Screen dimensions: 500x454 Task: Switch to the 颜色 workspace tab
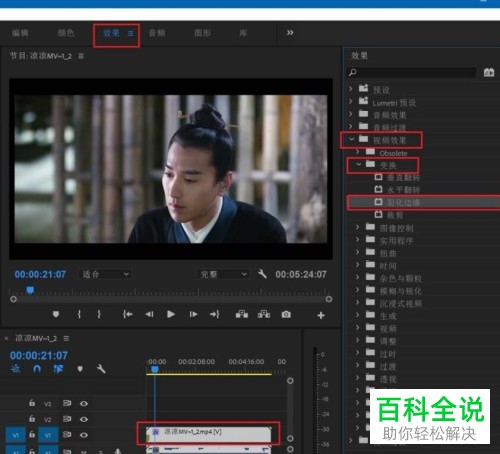pyautogui.click(x=66, y=33)
